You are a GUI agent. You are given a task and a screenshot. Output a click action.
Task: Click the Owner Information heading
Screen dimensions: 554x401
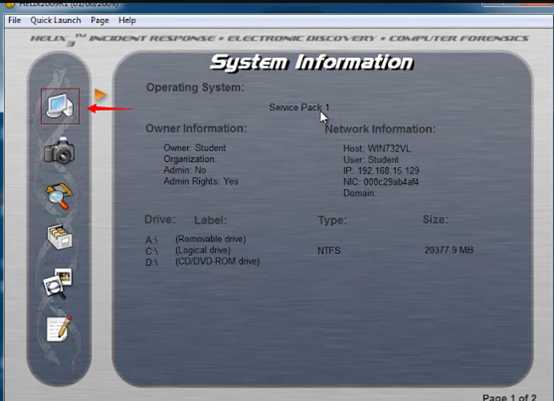[196, 128]
